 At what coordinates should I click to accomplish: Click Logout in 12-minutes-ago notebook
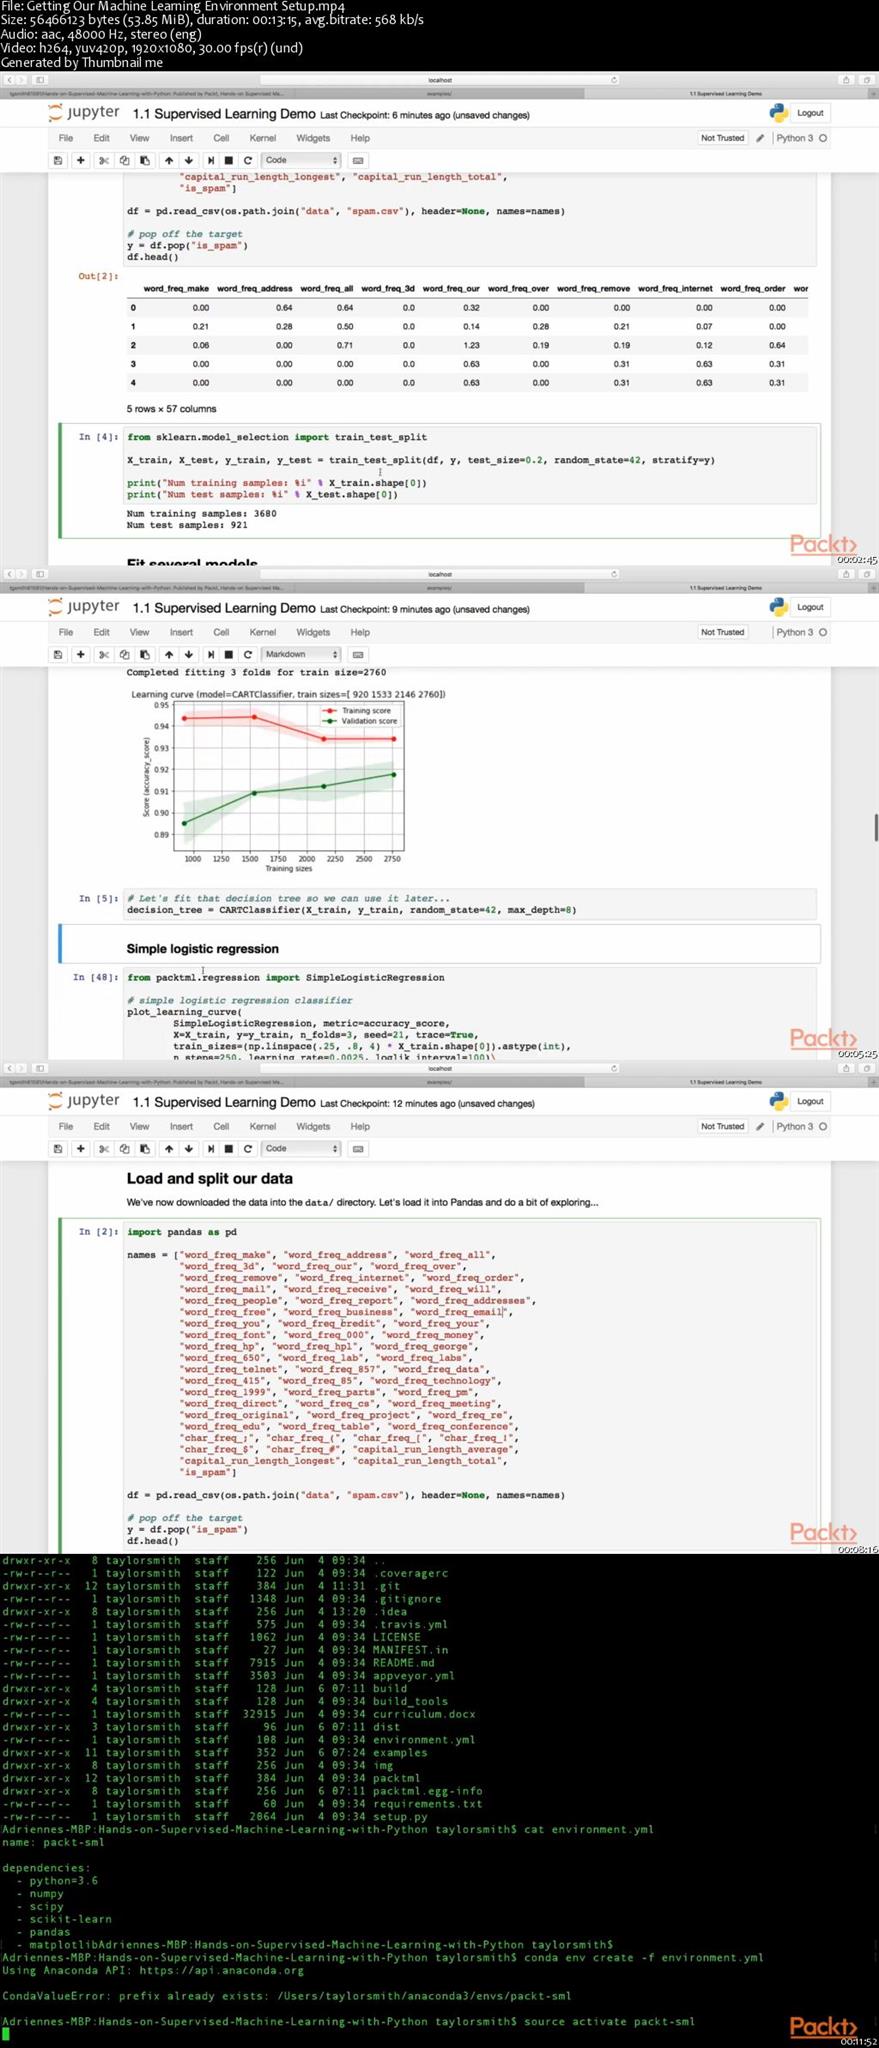click(x=810, y=1101)
